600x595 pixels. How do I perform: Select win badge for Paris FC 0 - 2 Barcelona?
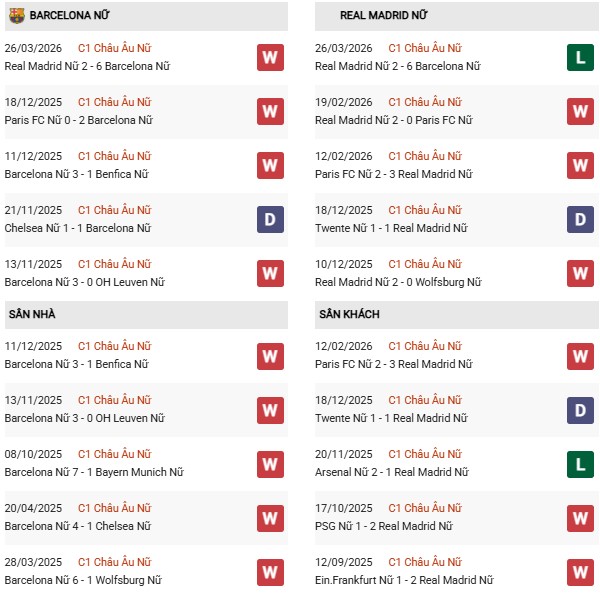[270, 111]
